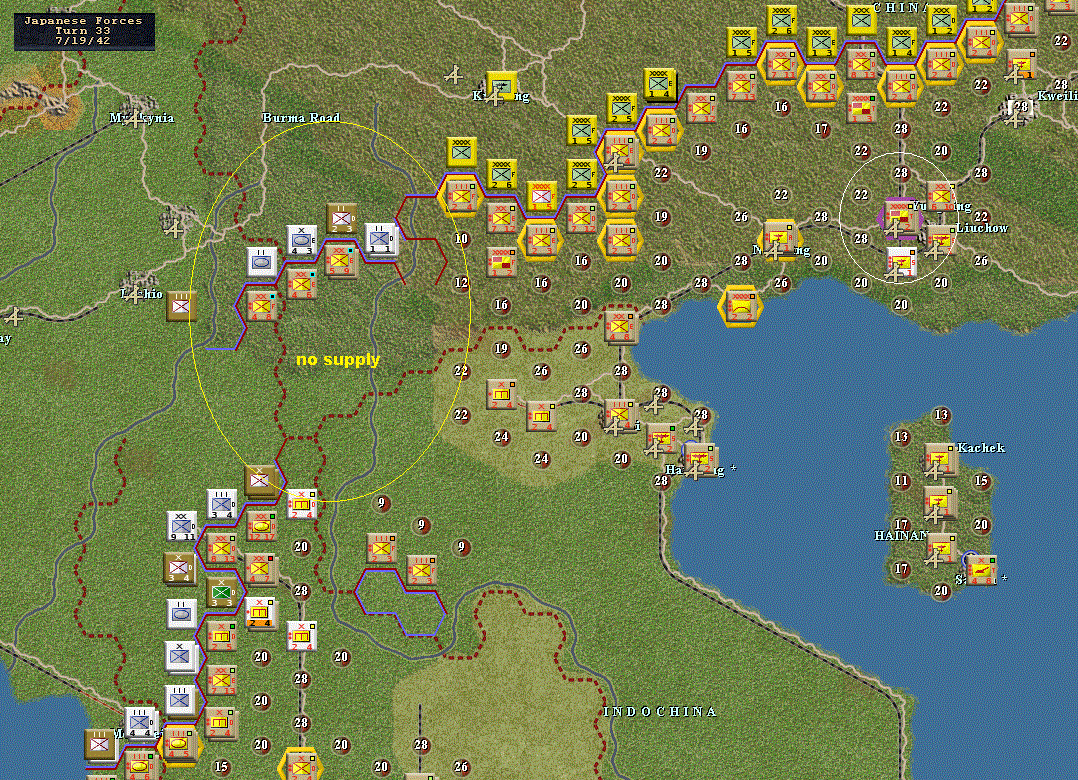Select the Japanese division marked 6 10
This screenshot has height=780, width=1078.
(x=940, y=197)
